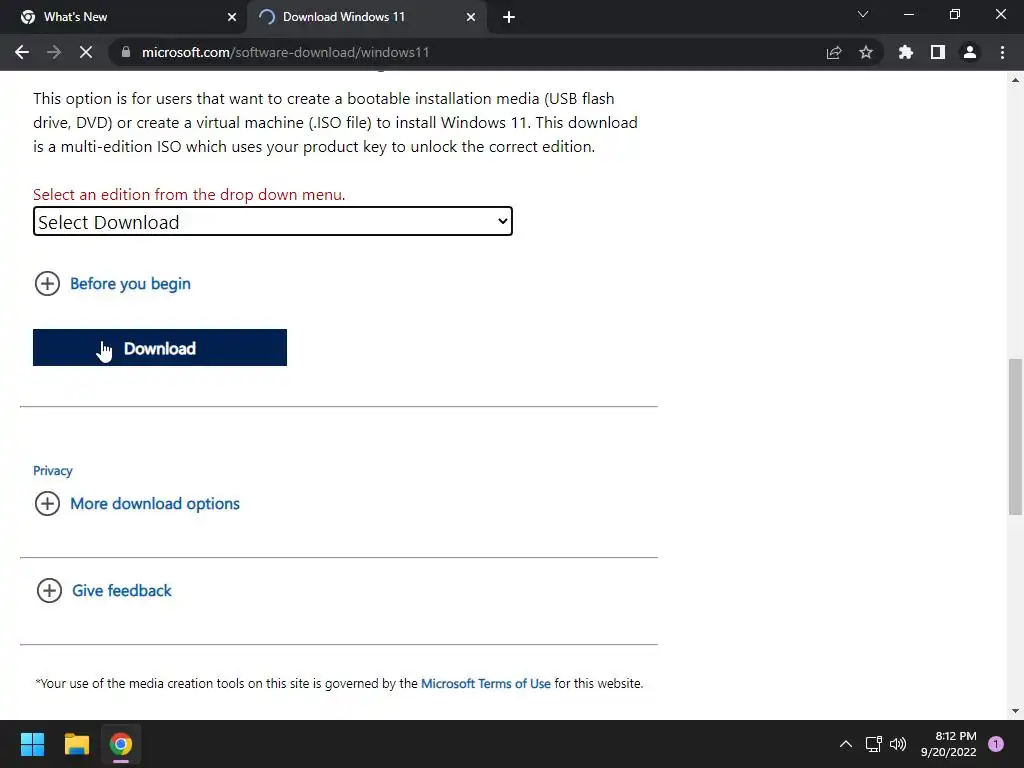1024x768 pixels.
Task: Open the notification badge in the tray
Action: tap(996, 744)
